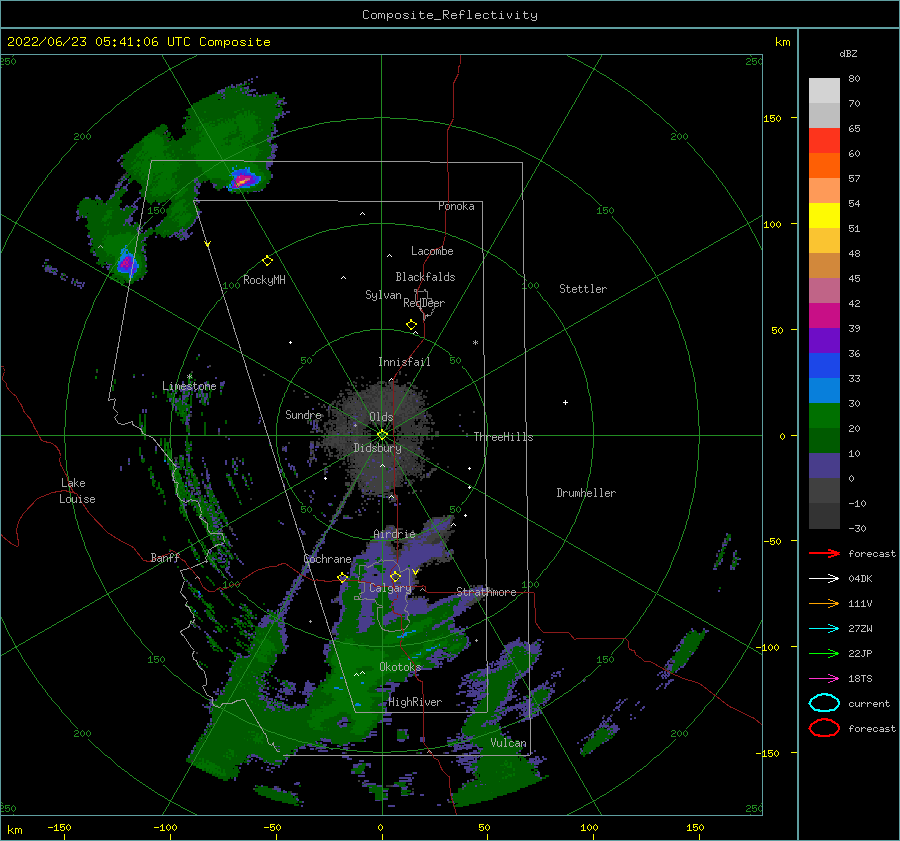Click the Sundre town label

[304, 415]
